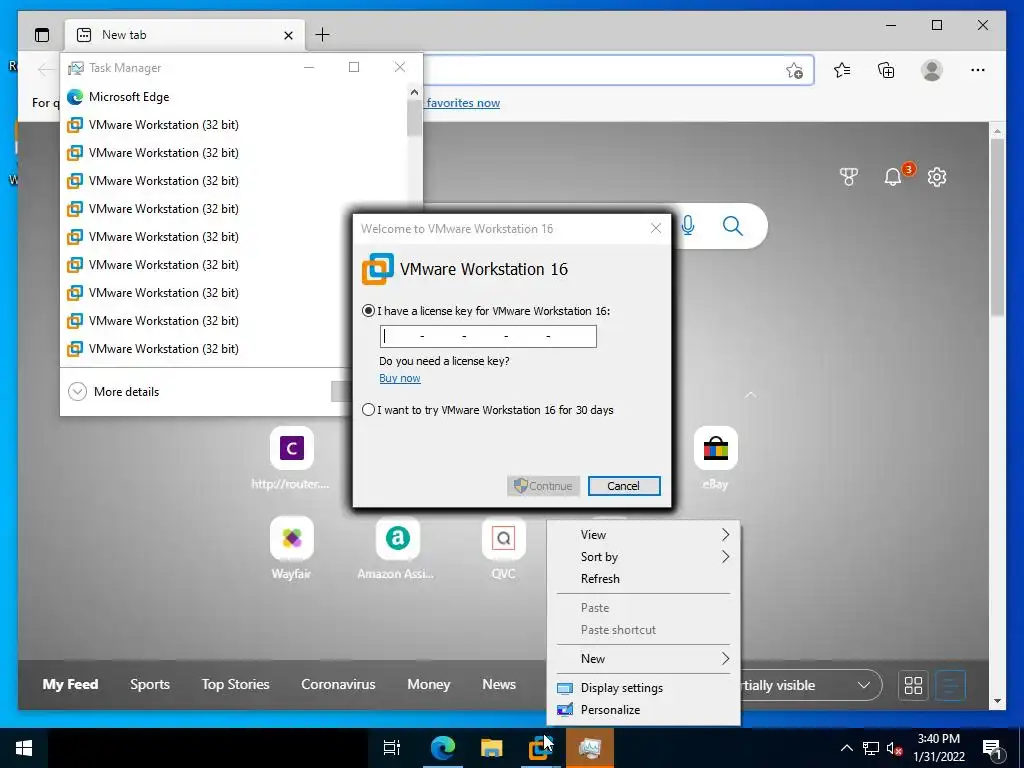This screenshot has height=768, width=1024.
Task: Select 30 days trial radio option
Action: pos(368,410)
